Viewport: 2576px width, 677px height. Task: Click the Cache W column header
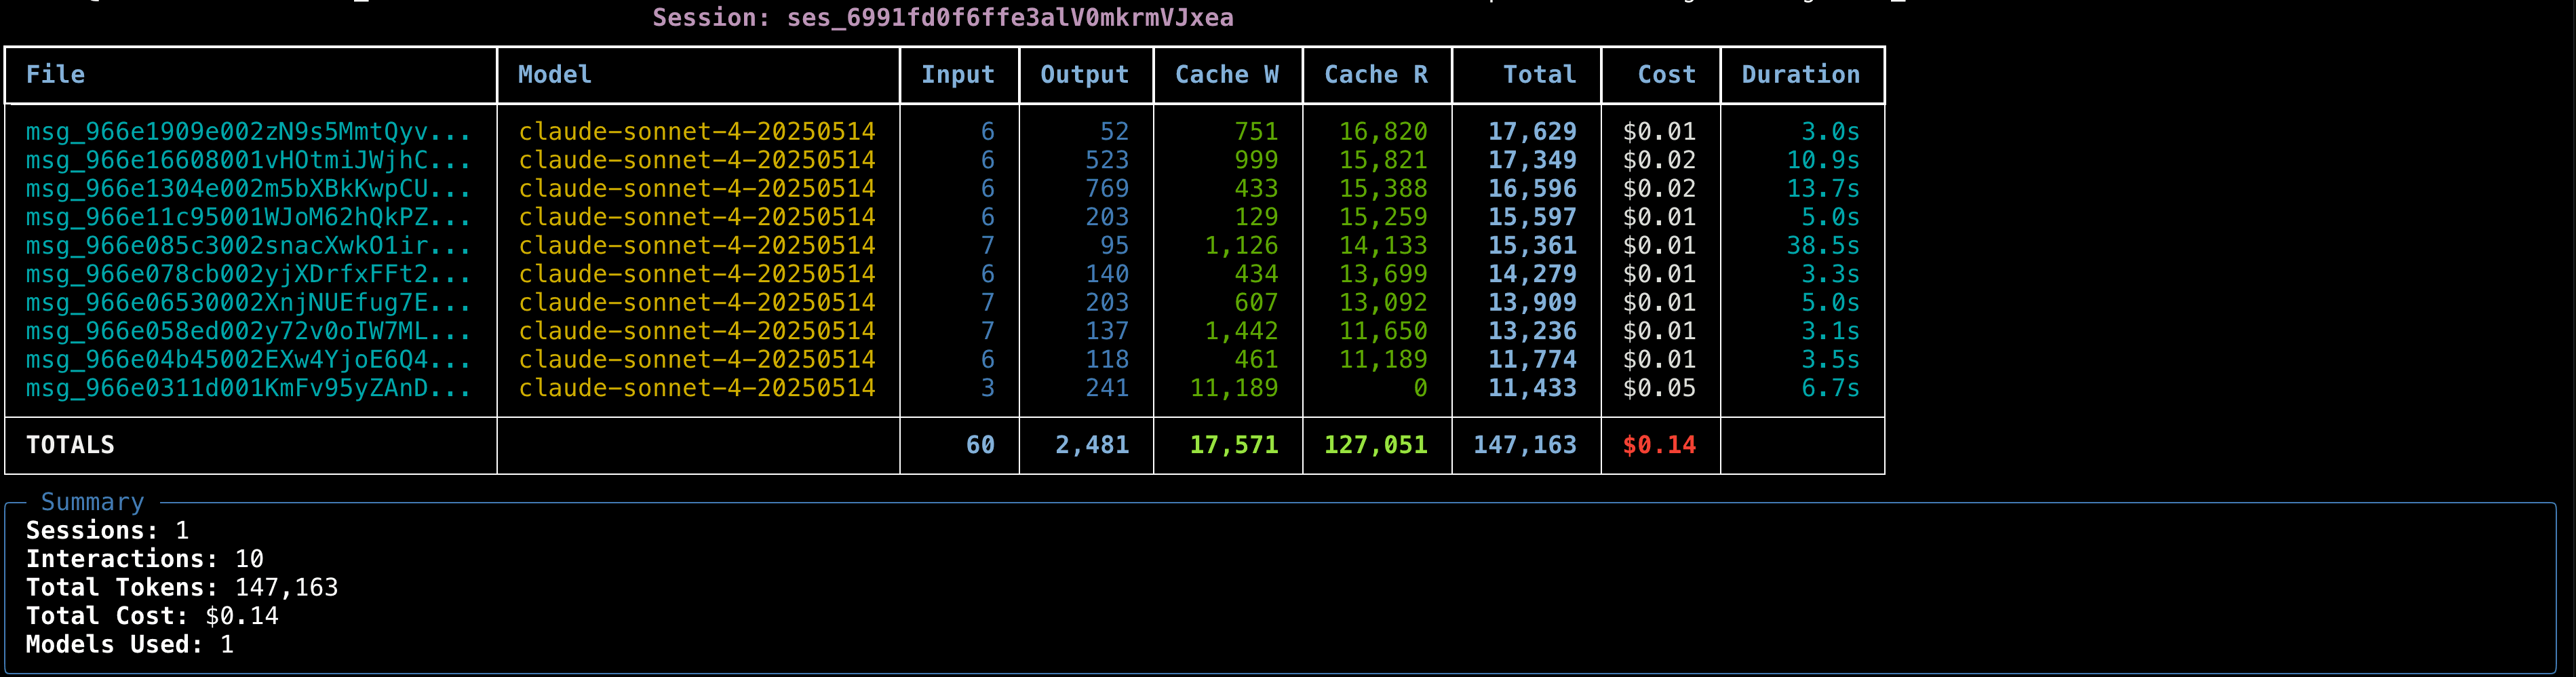pyautogui.click(x=1229, y=74)
